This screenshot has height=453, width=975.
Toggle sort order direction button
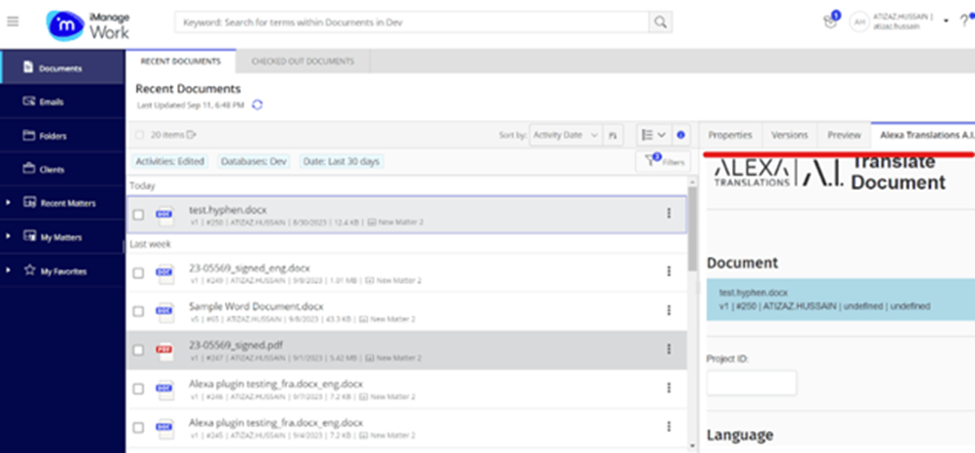point(612,135)
